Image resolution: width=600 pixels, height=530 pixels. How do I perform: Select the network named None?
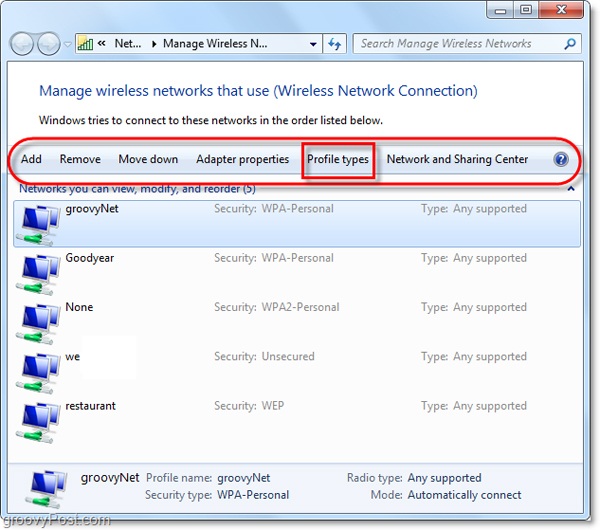[79, 307]
